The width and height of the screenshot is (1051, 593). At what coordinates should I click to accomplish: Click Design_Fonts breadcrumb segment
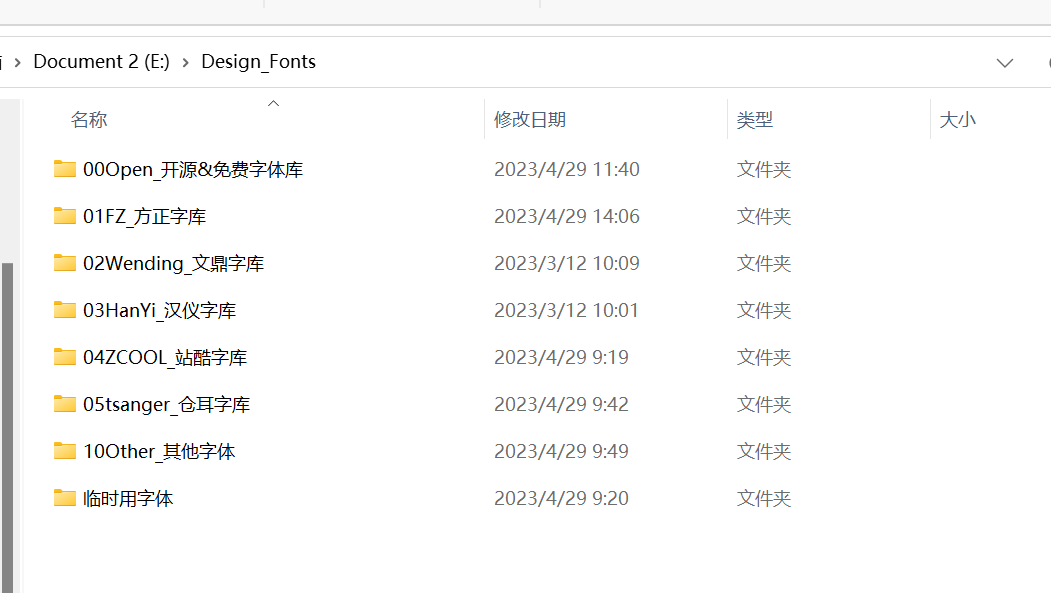coord(259,62)
